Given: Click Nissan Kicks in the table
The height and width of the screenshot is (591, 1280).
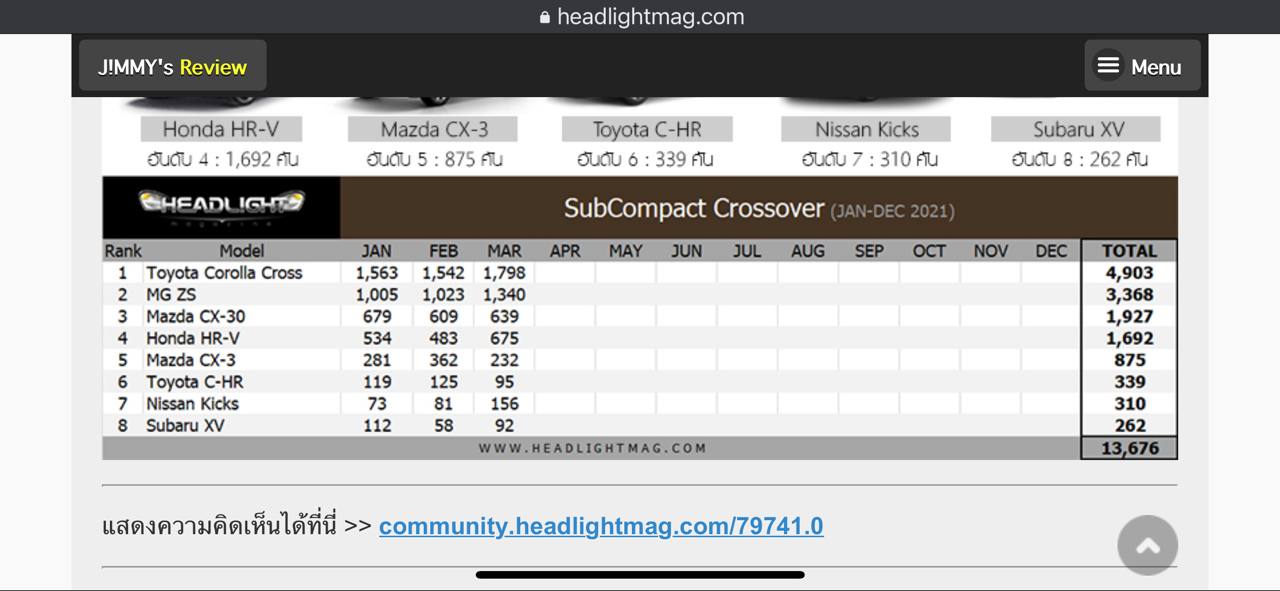Looking at the screenshot, I should tap(192, 404).
